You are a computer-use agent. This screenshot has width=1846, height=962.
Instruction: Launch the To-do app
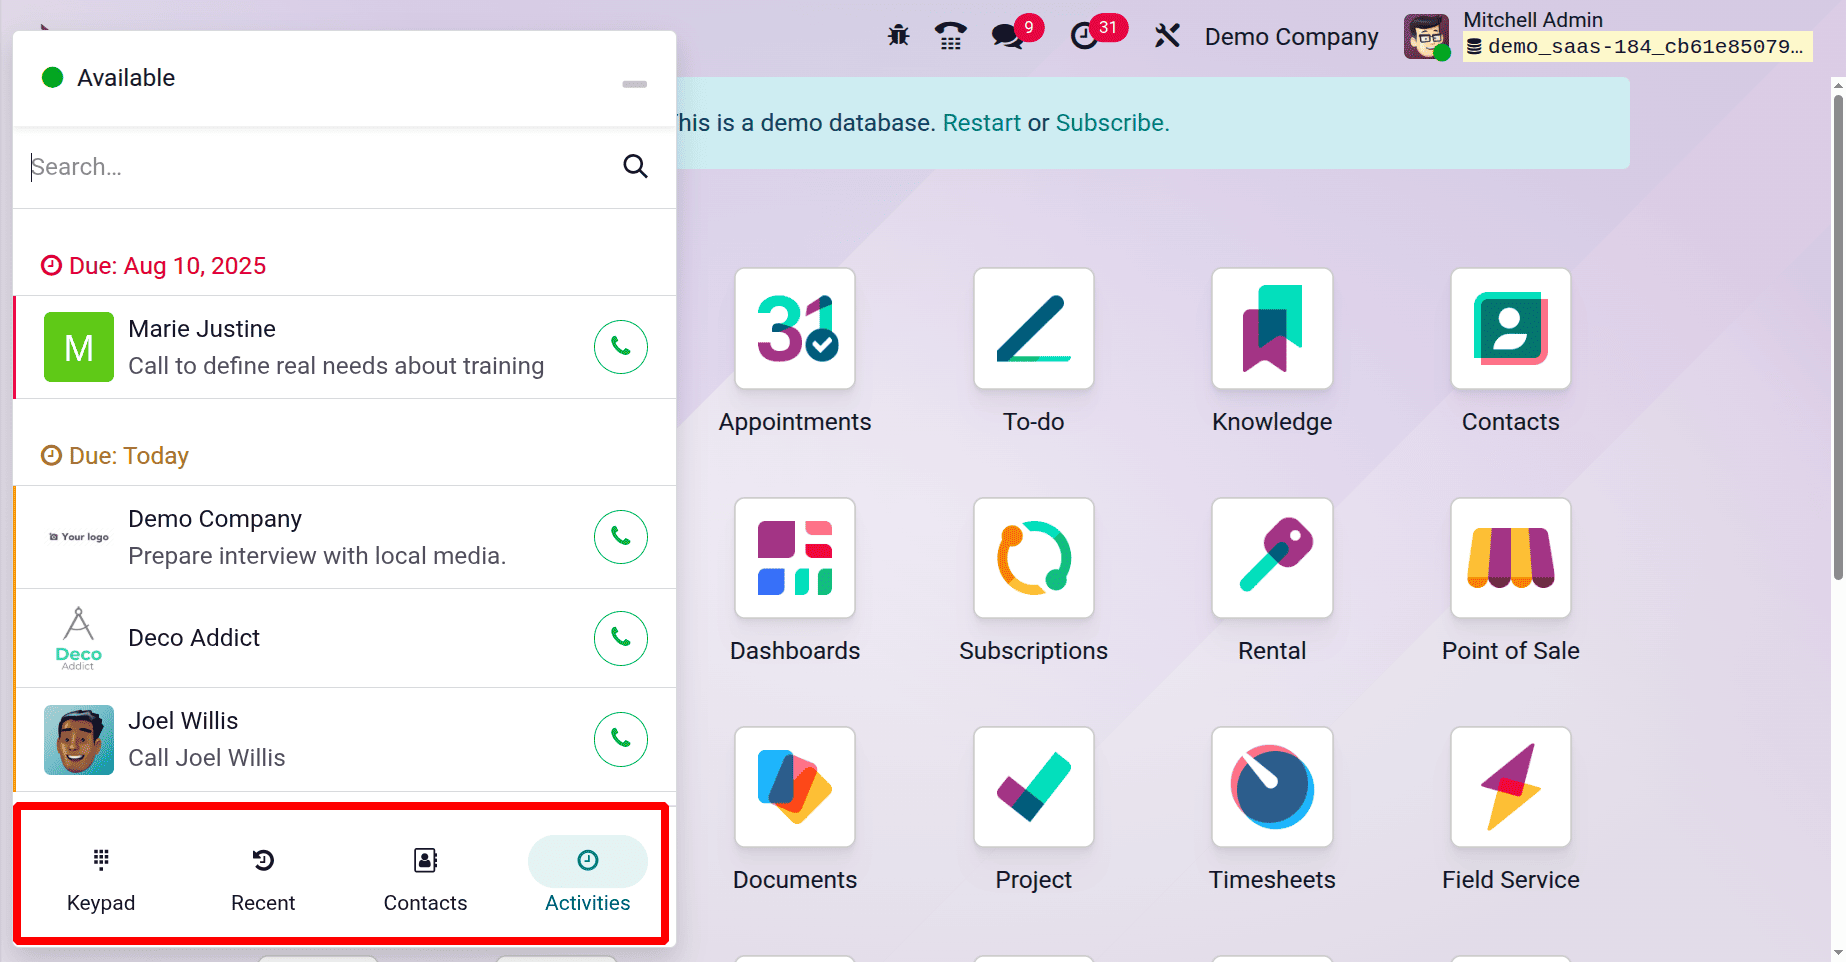pyautogui.click(x=1033, y=330)
